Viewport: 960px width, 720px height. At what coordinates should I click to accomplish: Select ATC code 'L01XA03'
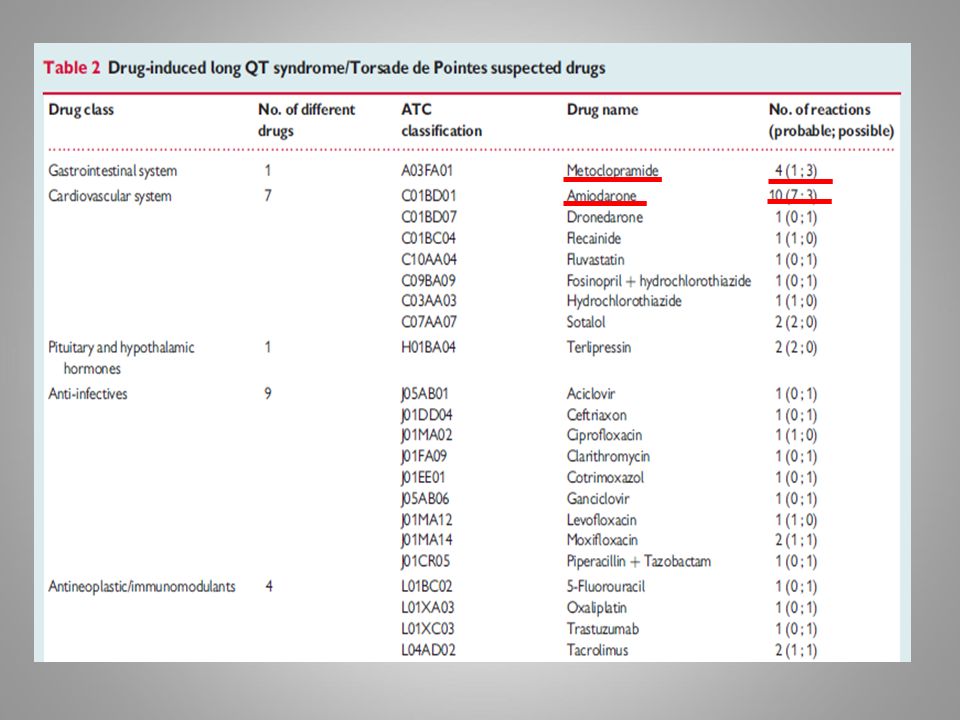(428, 608)
